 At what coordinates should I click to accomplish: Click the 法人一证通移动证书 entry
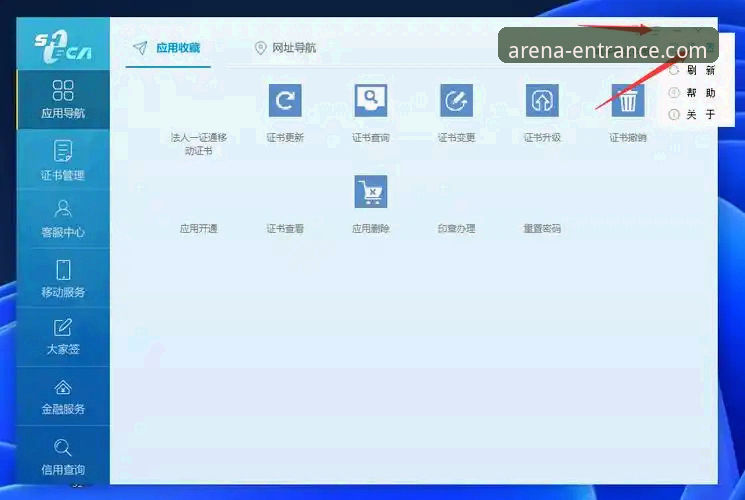click(x=199, y=144)
